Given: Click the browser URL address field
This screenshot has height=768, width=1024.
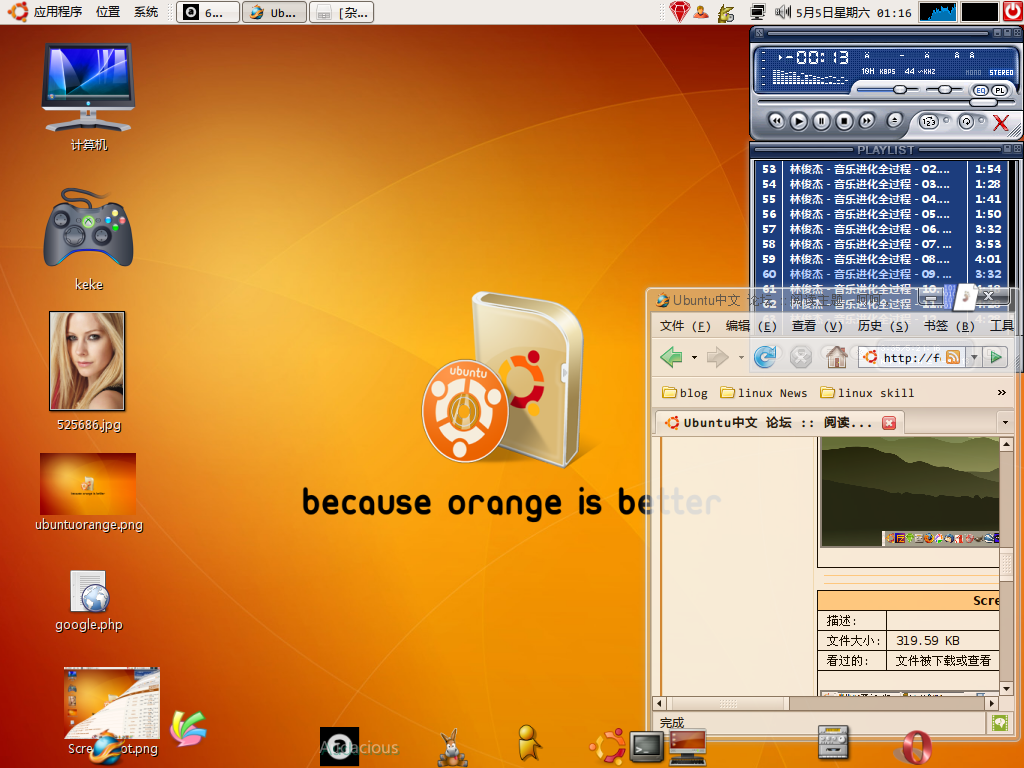Looking at the screenshot, I should pos(912,357).
